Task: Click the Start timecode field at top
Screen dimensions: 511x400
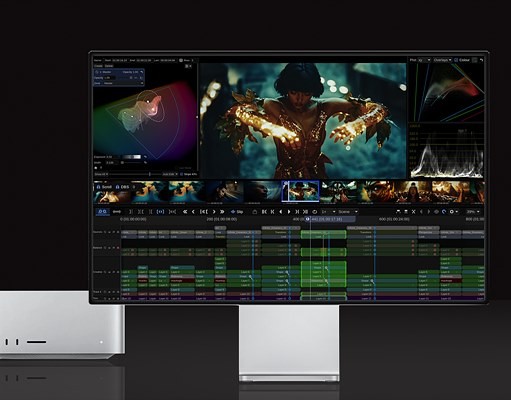Action: [119, 60]
